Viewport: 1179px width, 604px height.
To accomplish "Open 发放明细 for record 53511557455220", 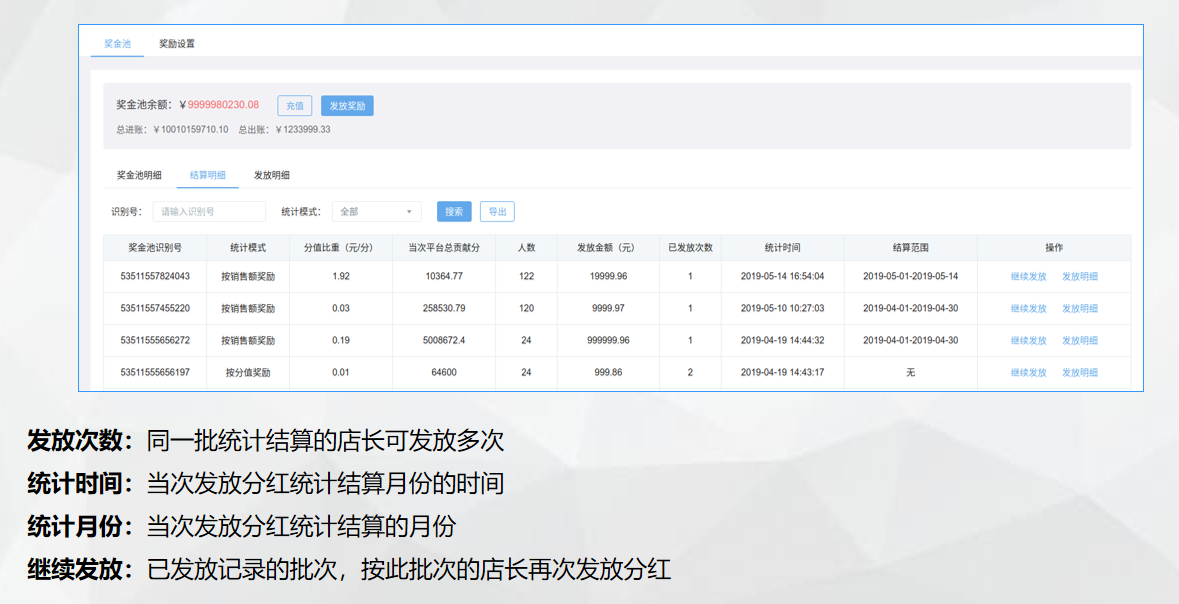I will [1080, 308].
